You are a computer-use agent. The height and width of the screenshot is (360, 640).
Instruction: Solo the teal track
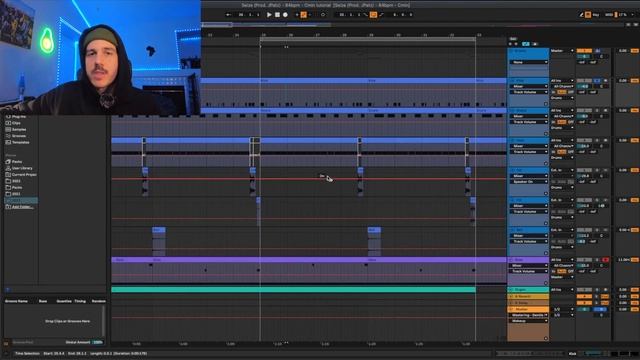coord(597,290)
